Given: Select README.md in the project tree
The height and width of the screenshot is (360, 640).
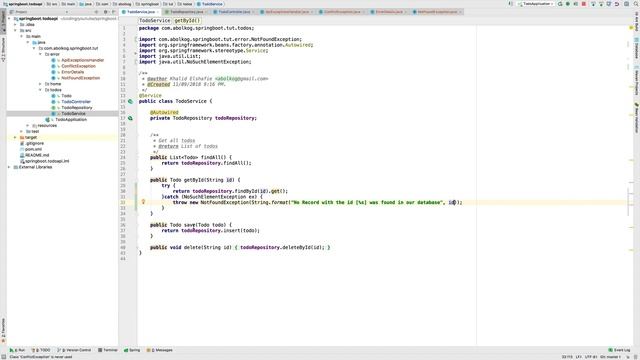Looking at the screenshot, I should click(x=37, y=155).
